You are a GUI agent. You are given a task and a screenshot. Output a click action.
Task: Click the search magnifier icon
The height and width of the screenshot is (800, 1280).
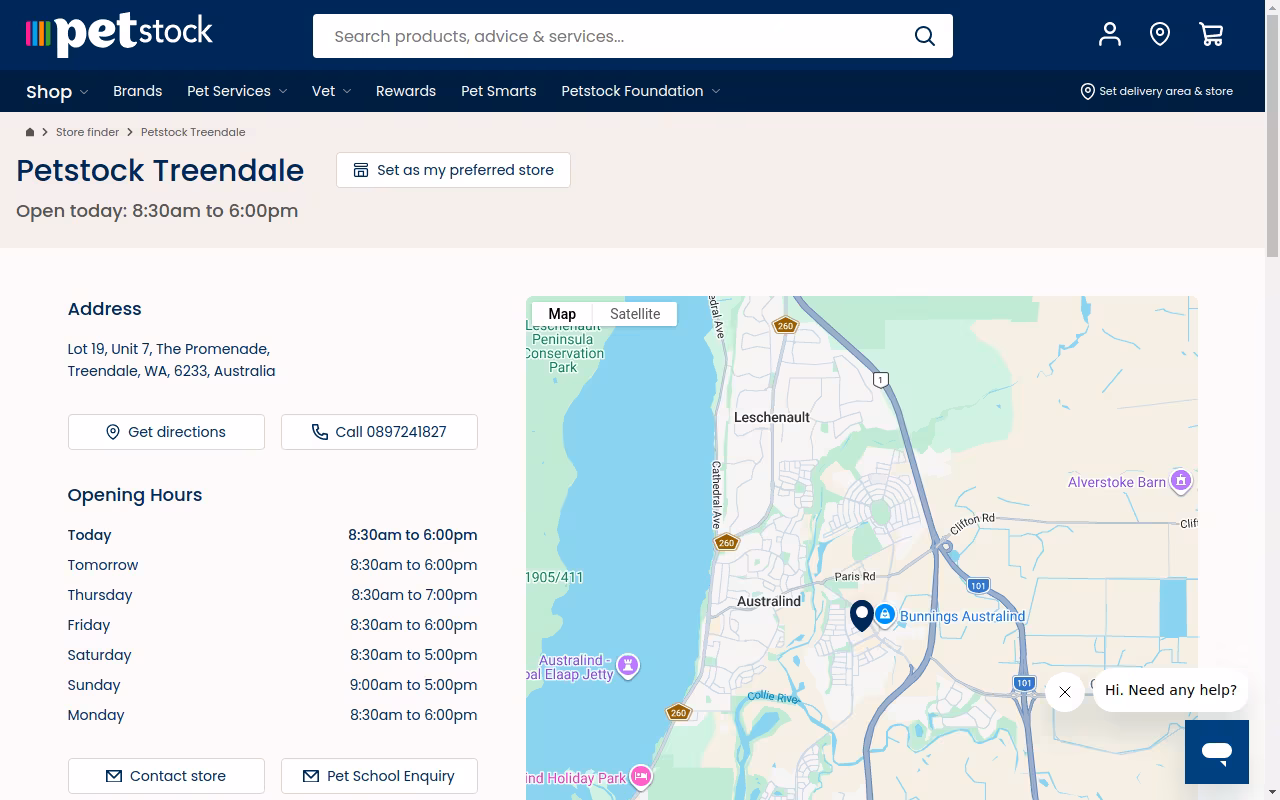pos(925,36)
